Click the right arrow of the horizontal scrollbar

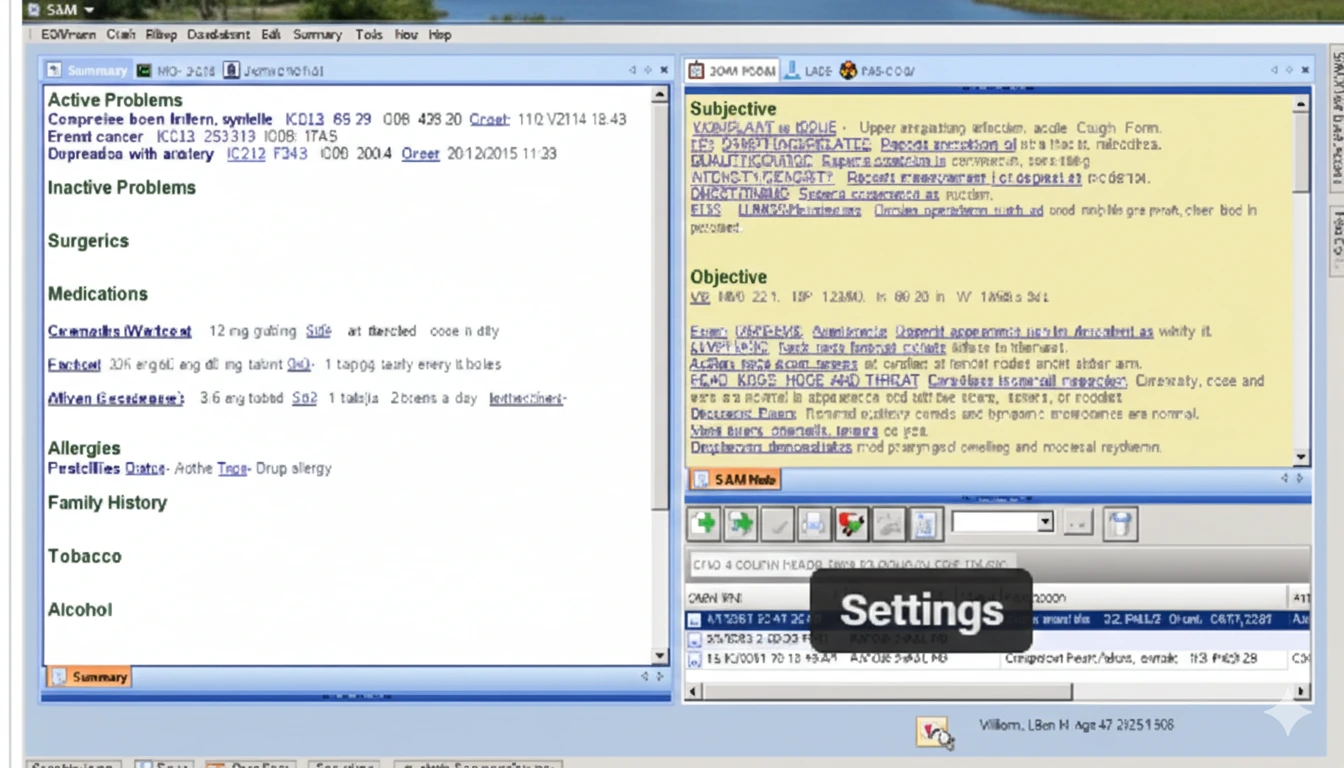[1301, 691]
